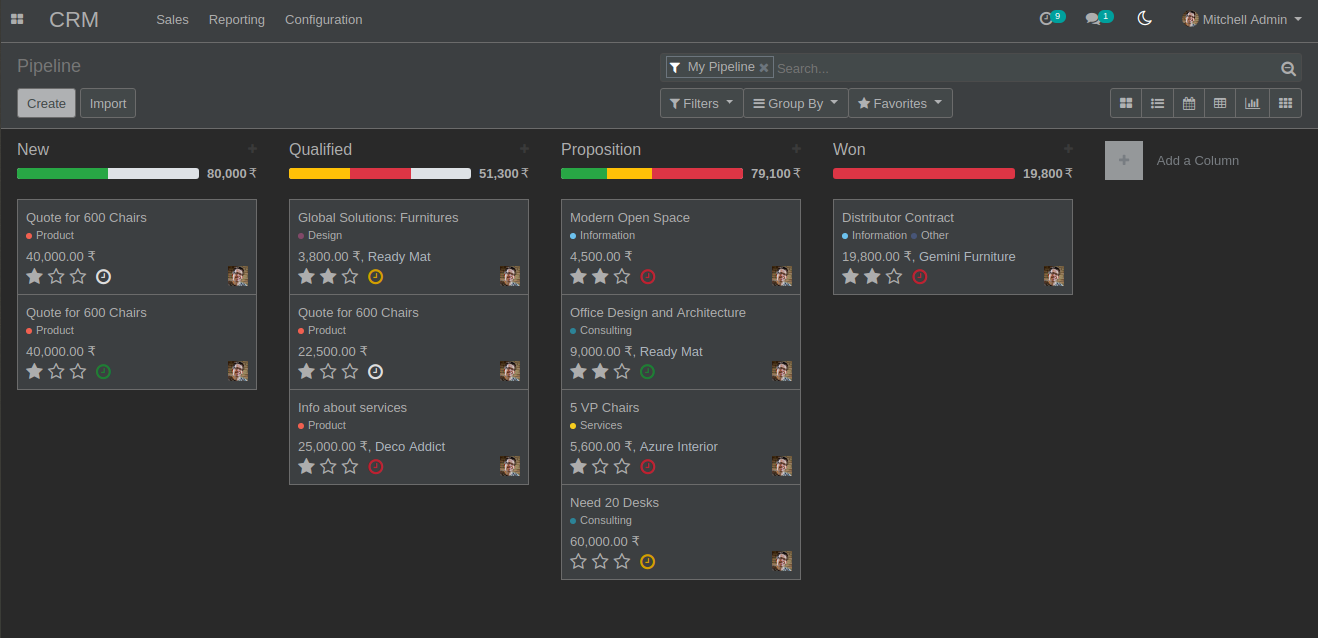Click salesperson avatar on Distributor Contract card
Viewport: 1318px width, 638px height.
1053,276
